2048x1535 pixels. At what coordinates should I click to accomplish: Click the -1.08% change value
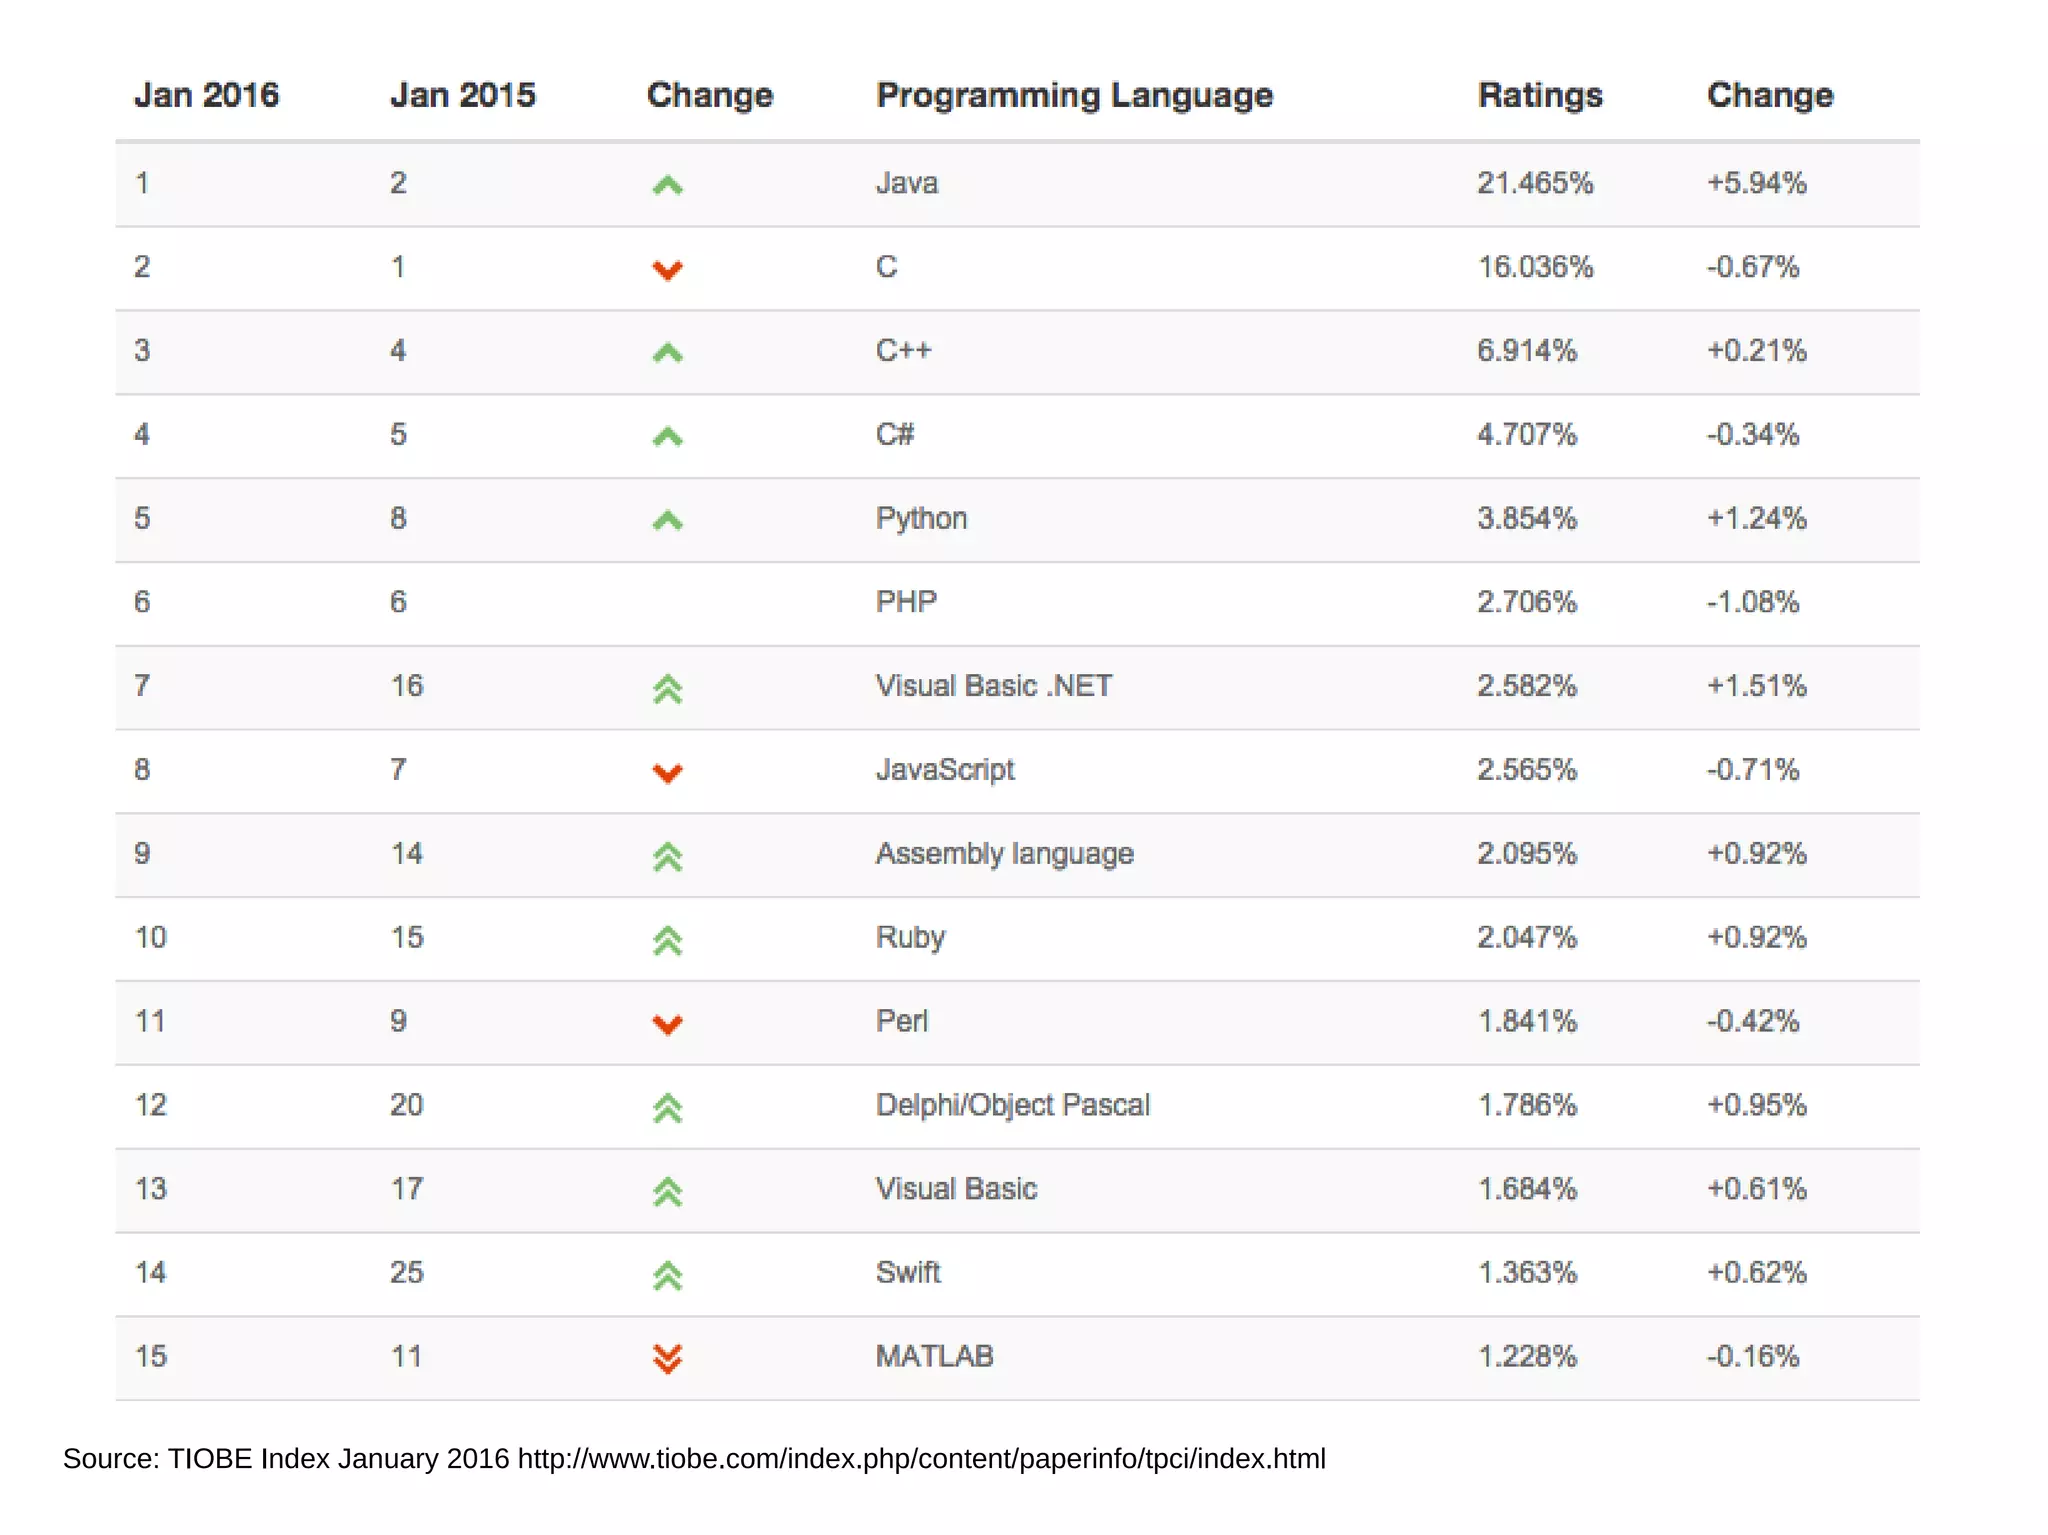[1753, 602]
